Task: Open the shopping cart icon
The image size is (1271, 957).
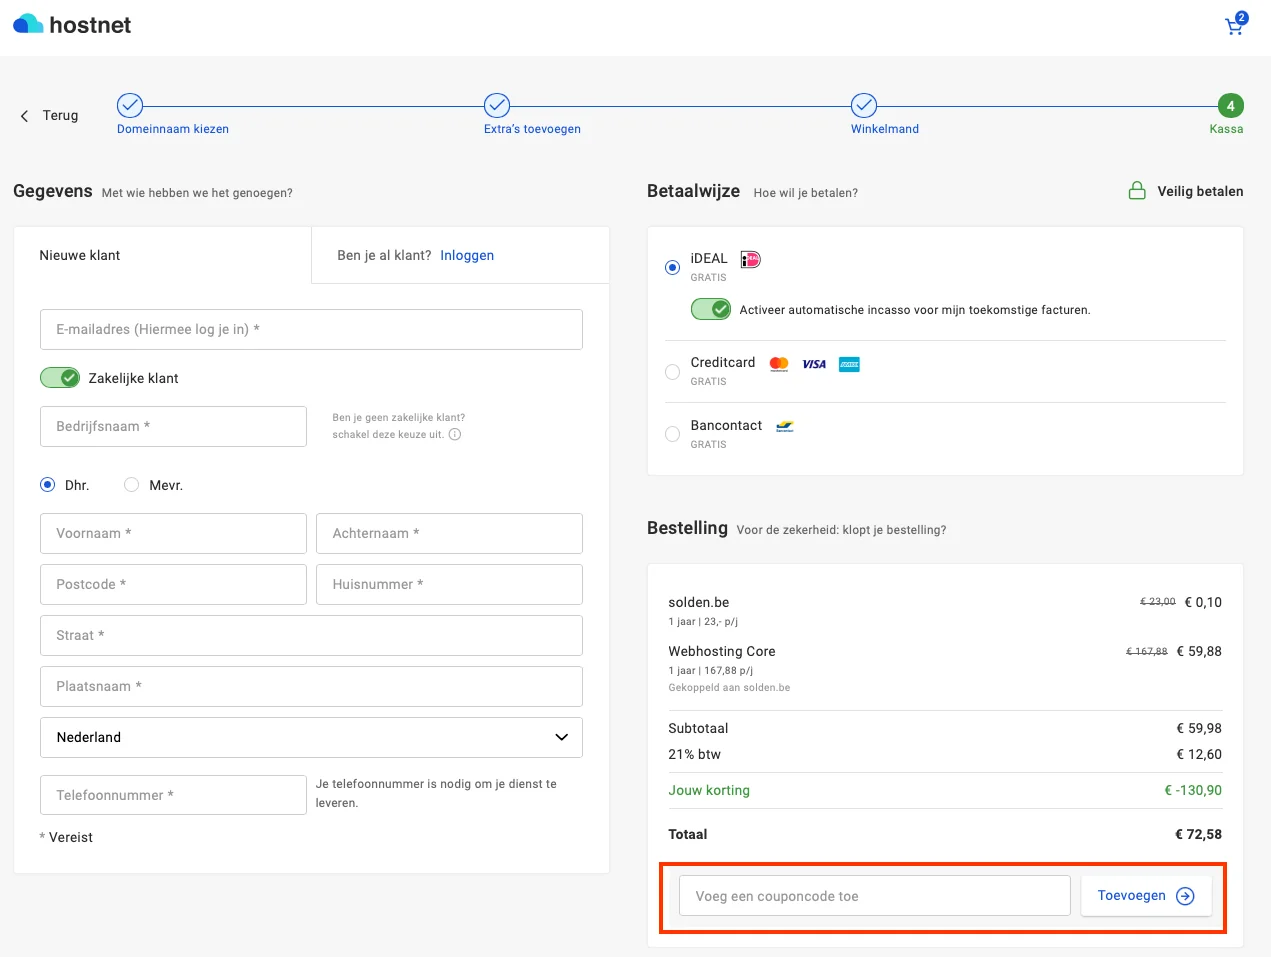Action: click(x=1235, y=26)
